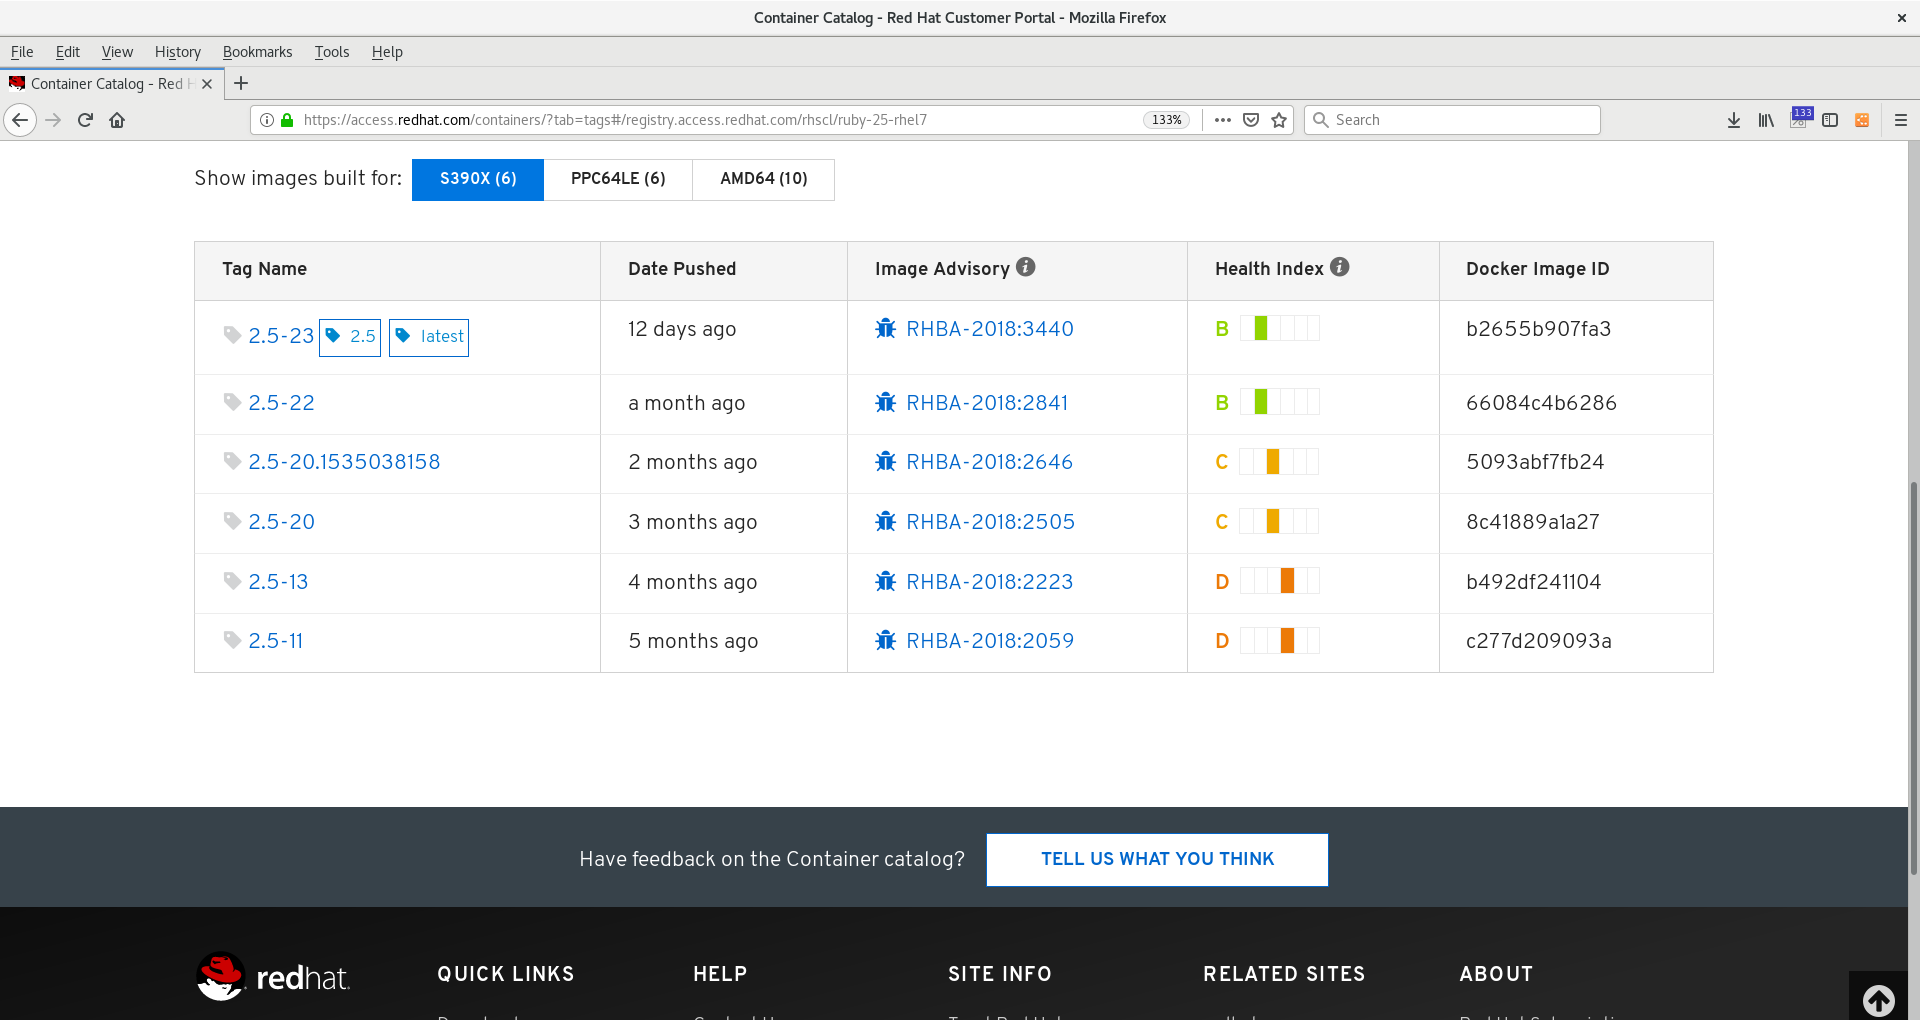Image resolution: width=1920 pixels, height=1020 pixels.
Task: Close the Container Catalog tab
Action: pyautogui.click(x=207, y=84)
